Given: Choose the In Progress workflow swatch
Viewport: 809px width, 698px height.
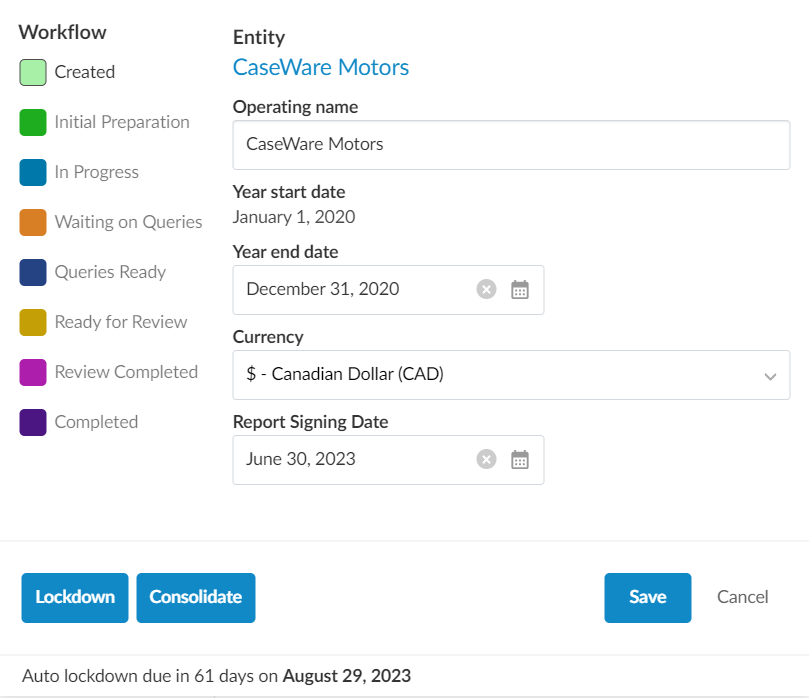Looking at the screenshot, I should 33,172.
